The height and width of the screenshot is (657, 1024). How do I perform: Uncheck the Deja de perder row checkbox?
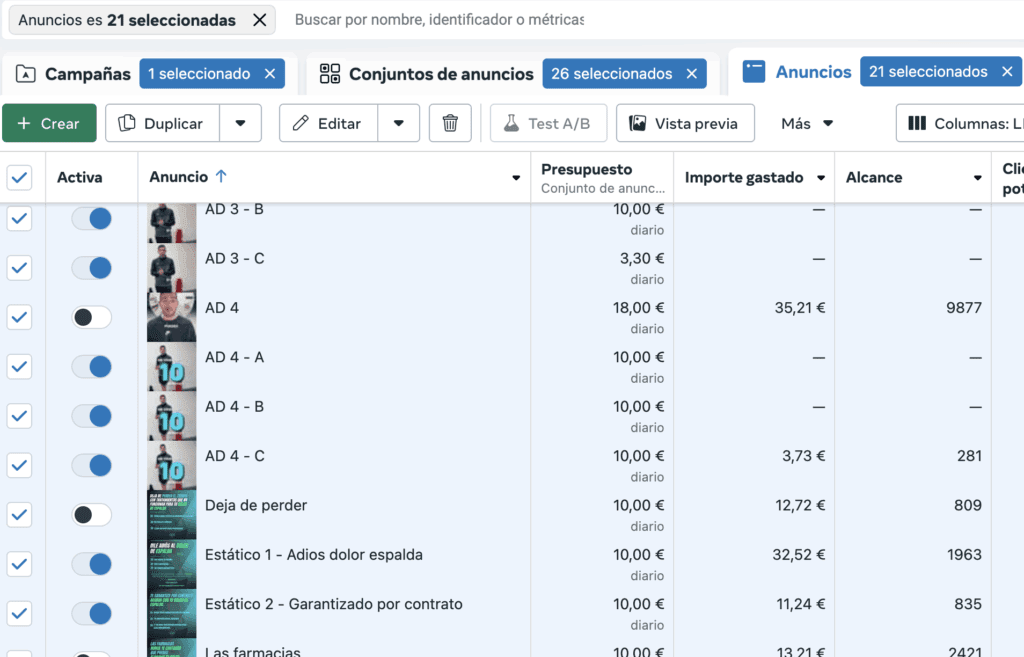(20, 514)
